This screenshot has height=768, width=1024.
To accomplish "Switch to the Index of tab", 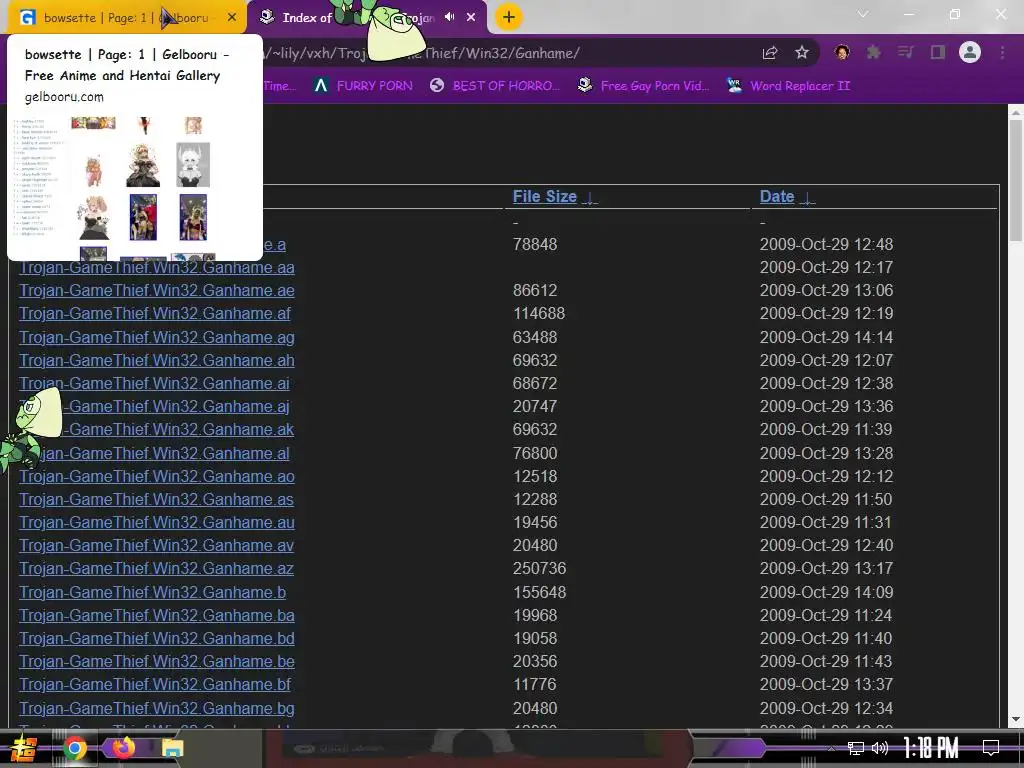I will click(367, 18).
